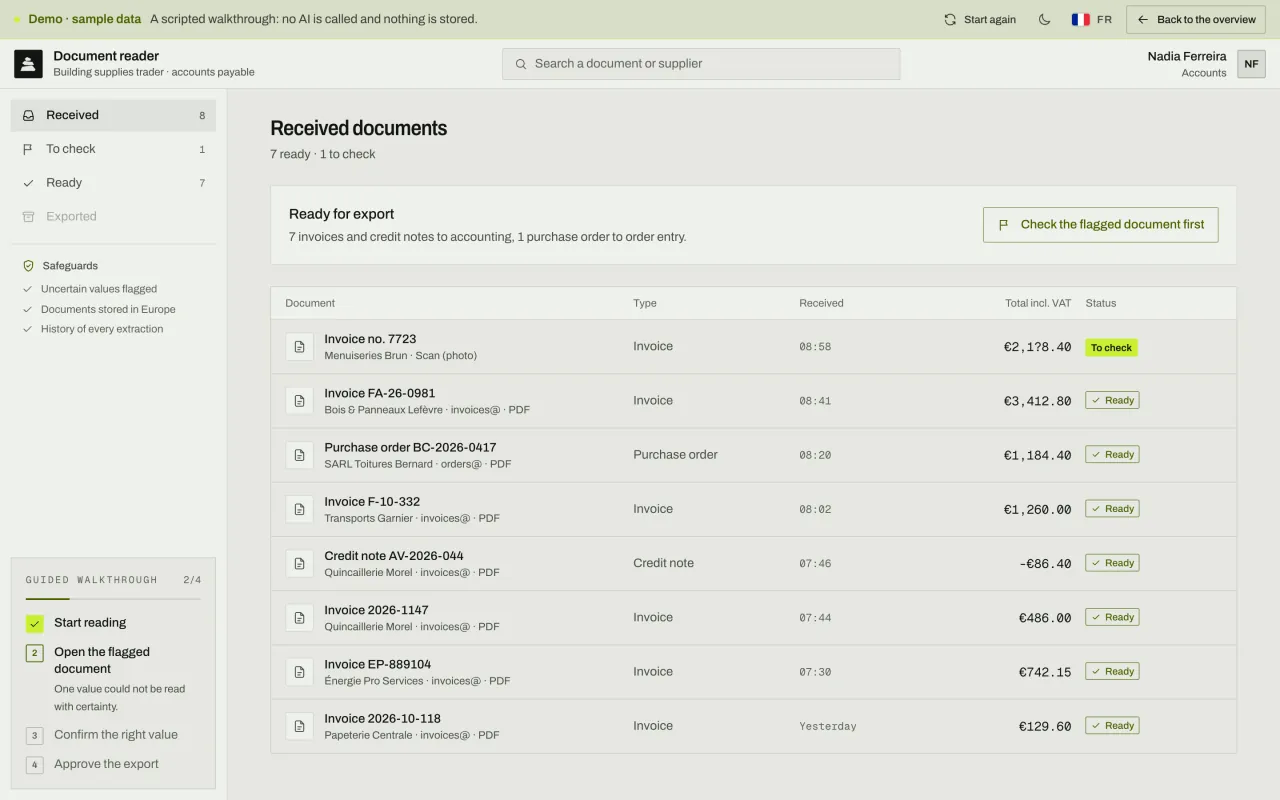This screenshot has height=800, width=1280.
Task: Click the Exported archive icon in sidebar
Action: [x=28, y=216]
